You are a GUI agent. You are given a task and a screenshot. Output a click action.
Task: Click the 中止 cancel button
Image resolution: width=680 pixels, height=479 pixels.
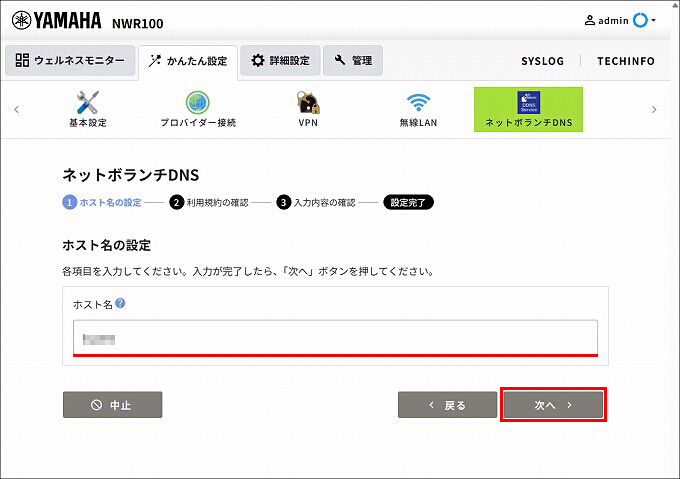(x=113, y=405)
